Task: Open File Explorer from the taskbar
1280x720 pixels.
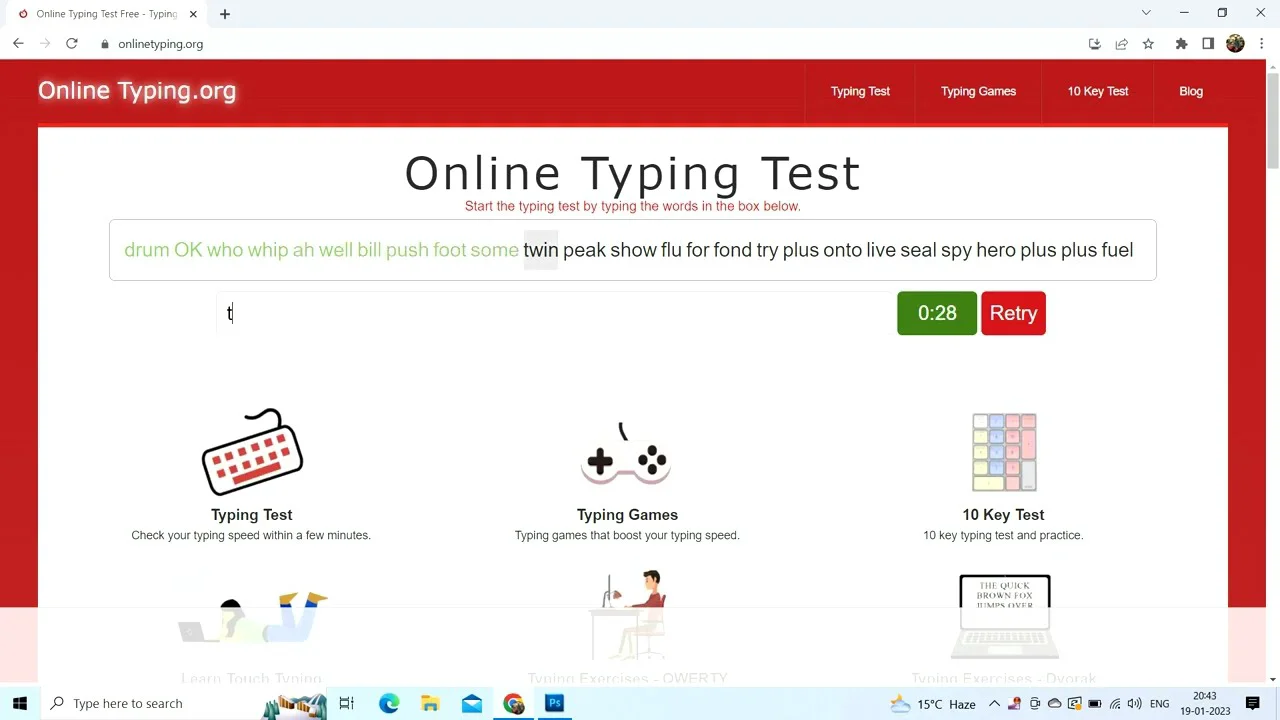Action: [430, 703]
